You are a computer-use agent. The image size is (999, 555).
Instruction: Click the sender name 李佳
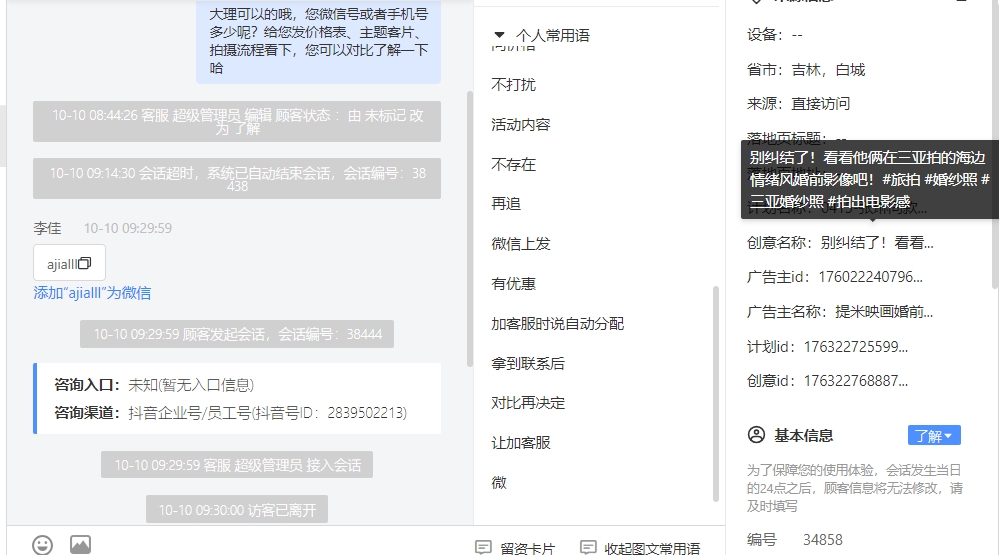click(47, 228)
